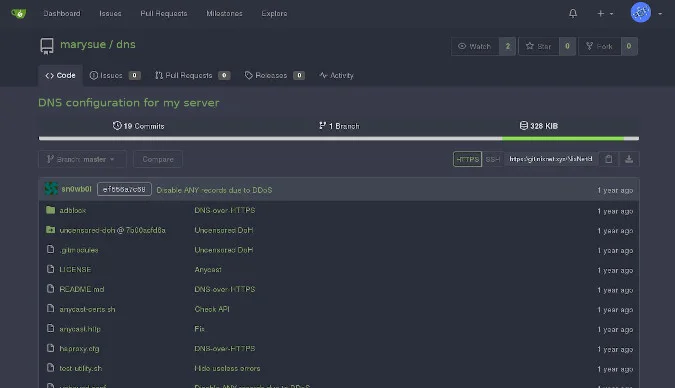Toggle Watch on this repository

(475, 46)
